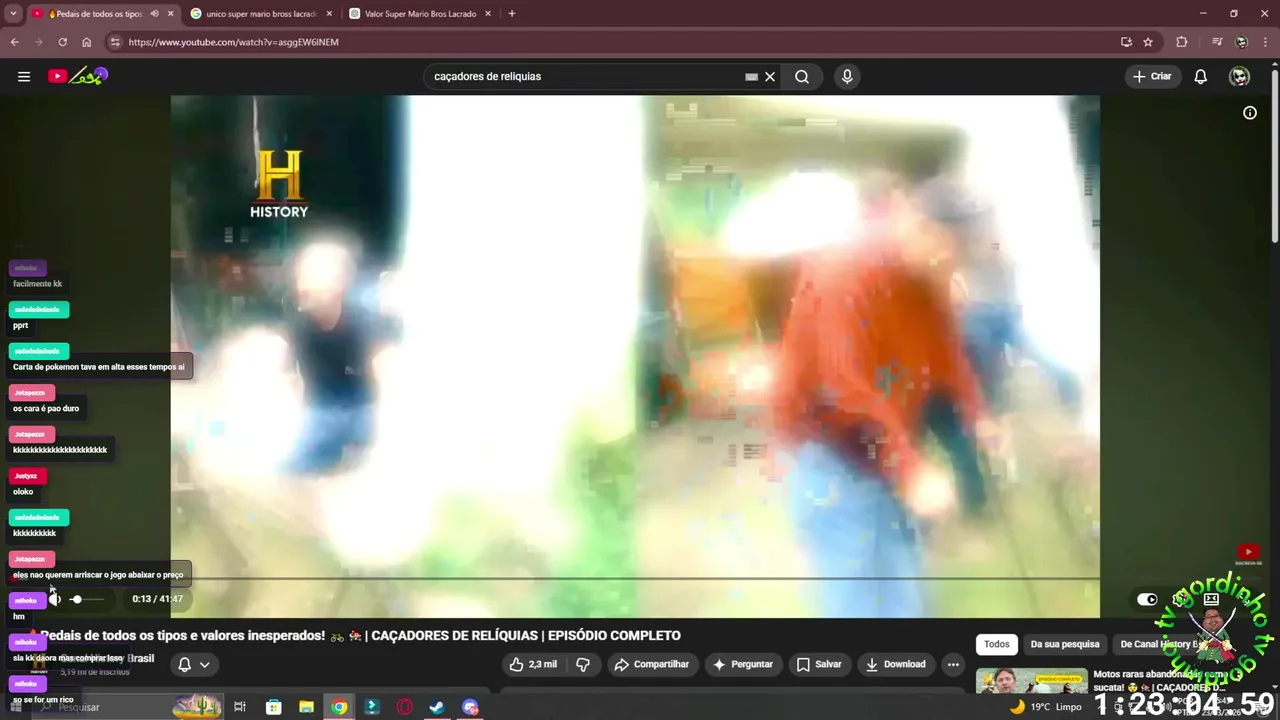The height and width of the screenshot is (720, 1280).
Task: Open Microsoft Store on taskbar
Action: coord(273,707)
